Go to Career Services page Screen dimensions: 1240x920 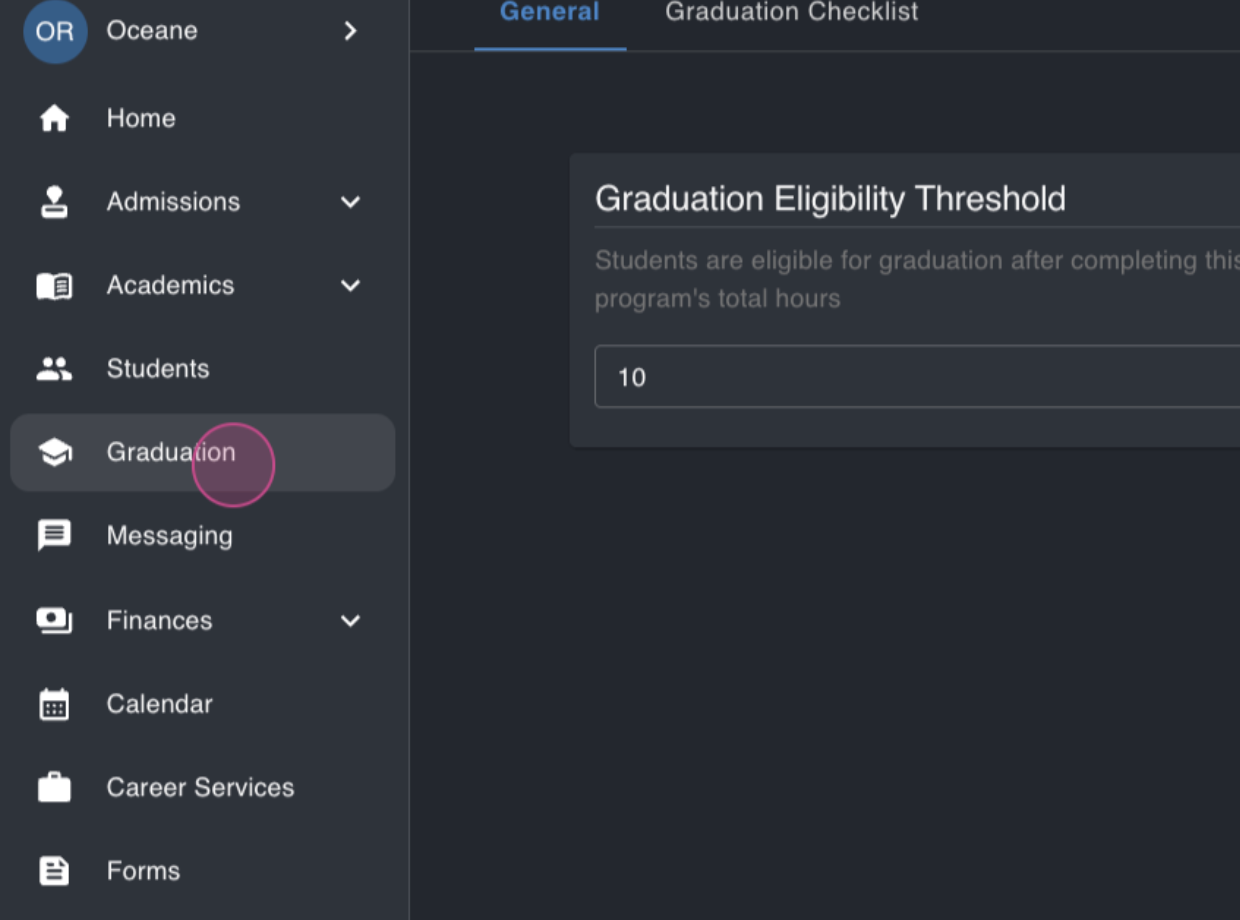tap(203, 787)
